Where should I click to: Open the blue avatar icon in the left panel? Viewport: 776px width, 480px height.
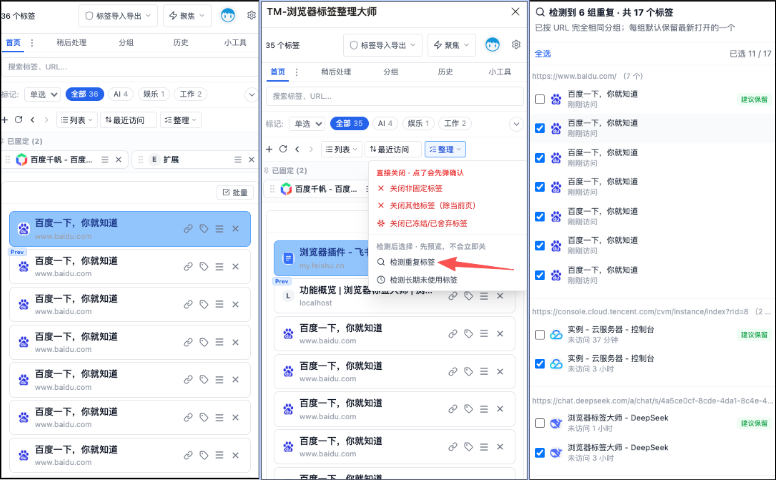point(228,15)
